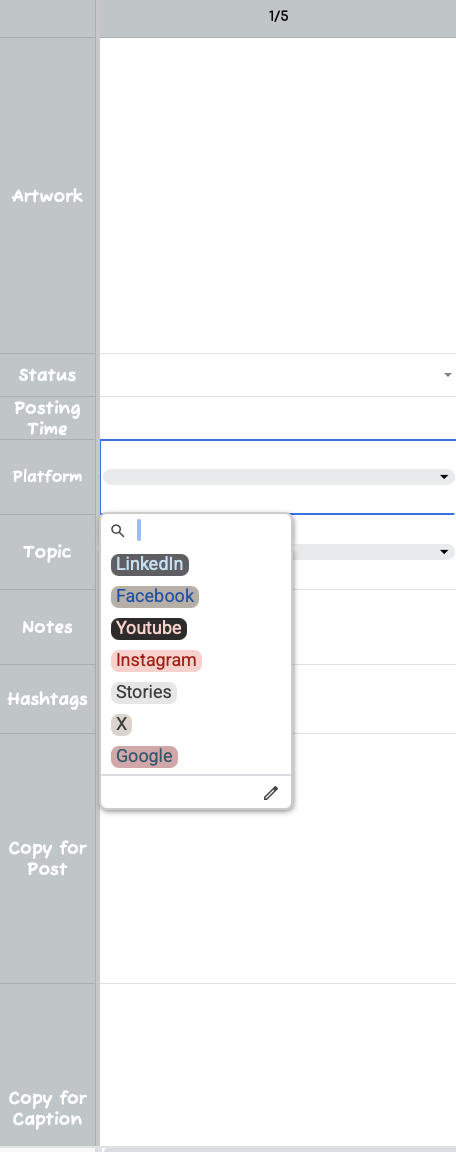Viewport: 456px width, 1152px height.
Task: Click the empty Artwork content cell
Action: (278, 195)
